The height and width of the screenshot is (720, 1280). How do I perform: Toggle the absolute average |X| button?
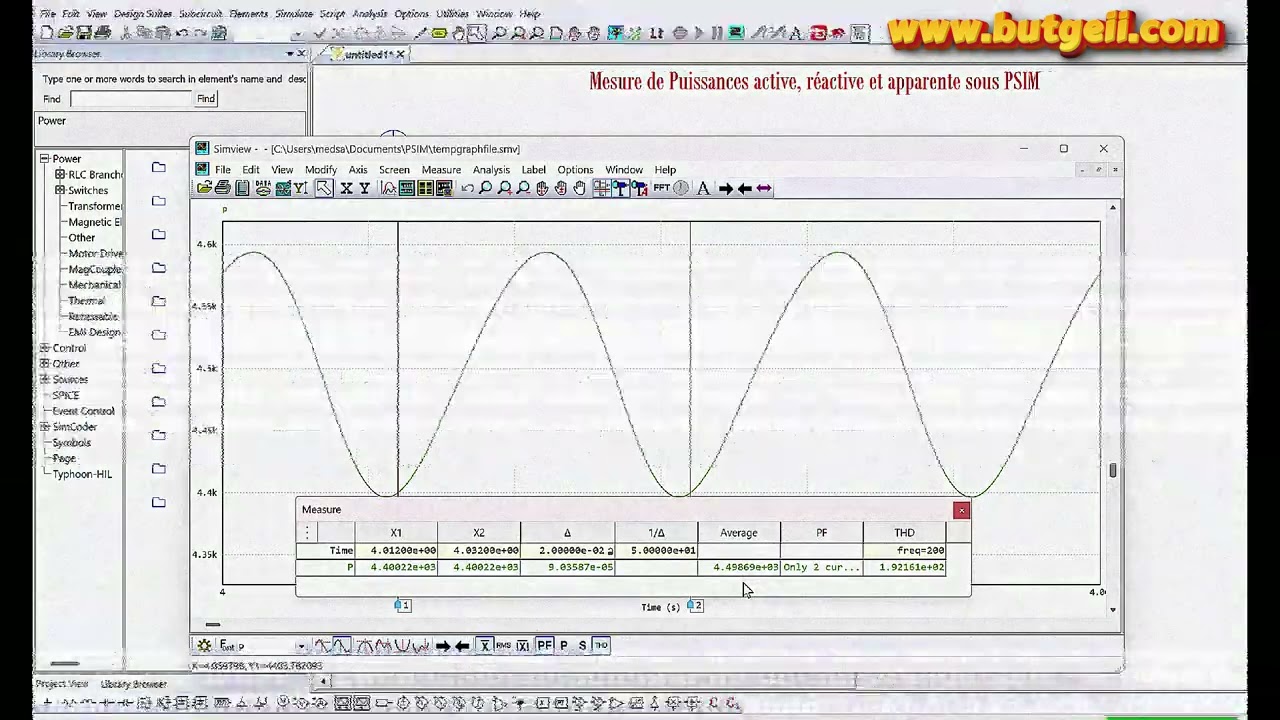(x=523, y=646)
